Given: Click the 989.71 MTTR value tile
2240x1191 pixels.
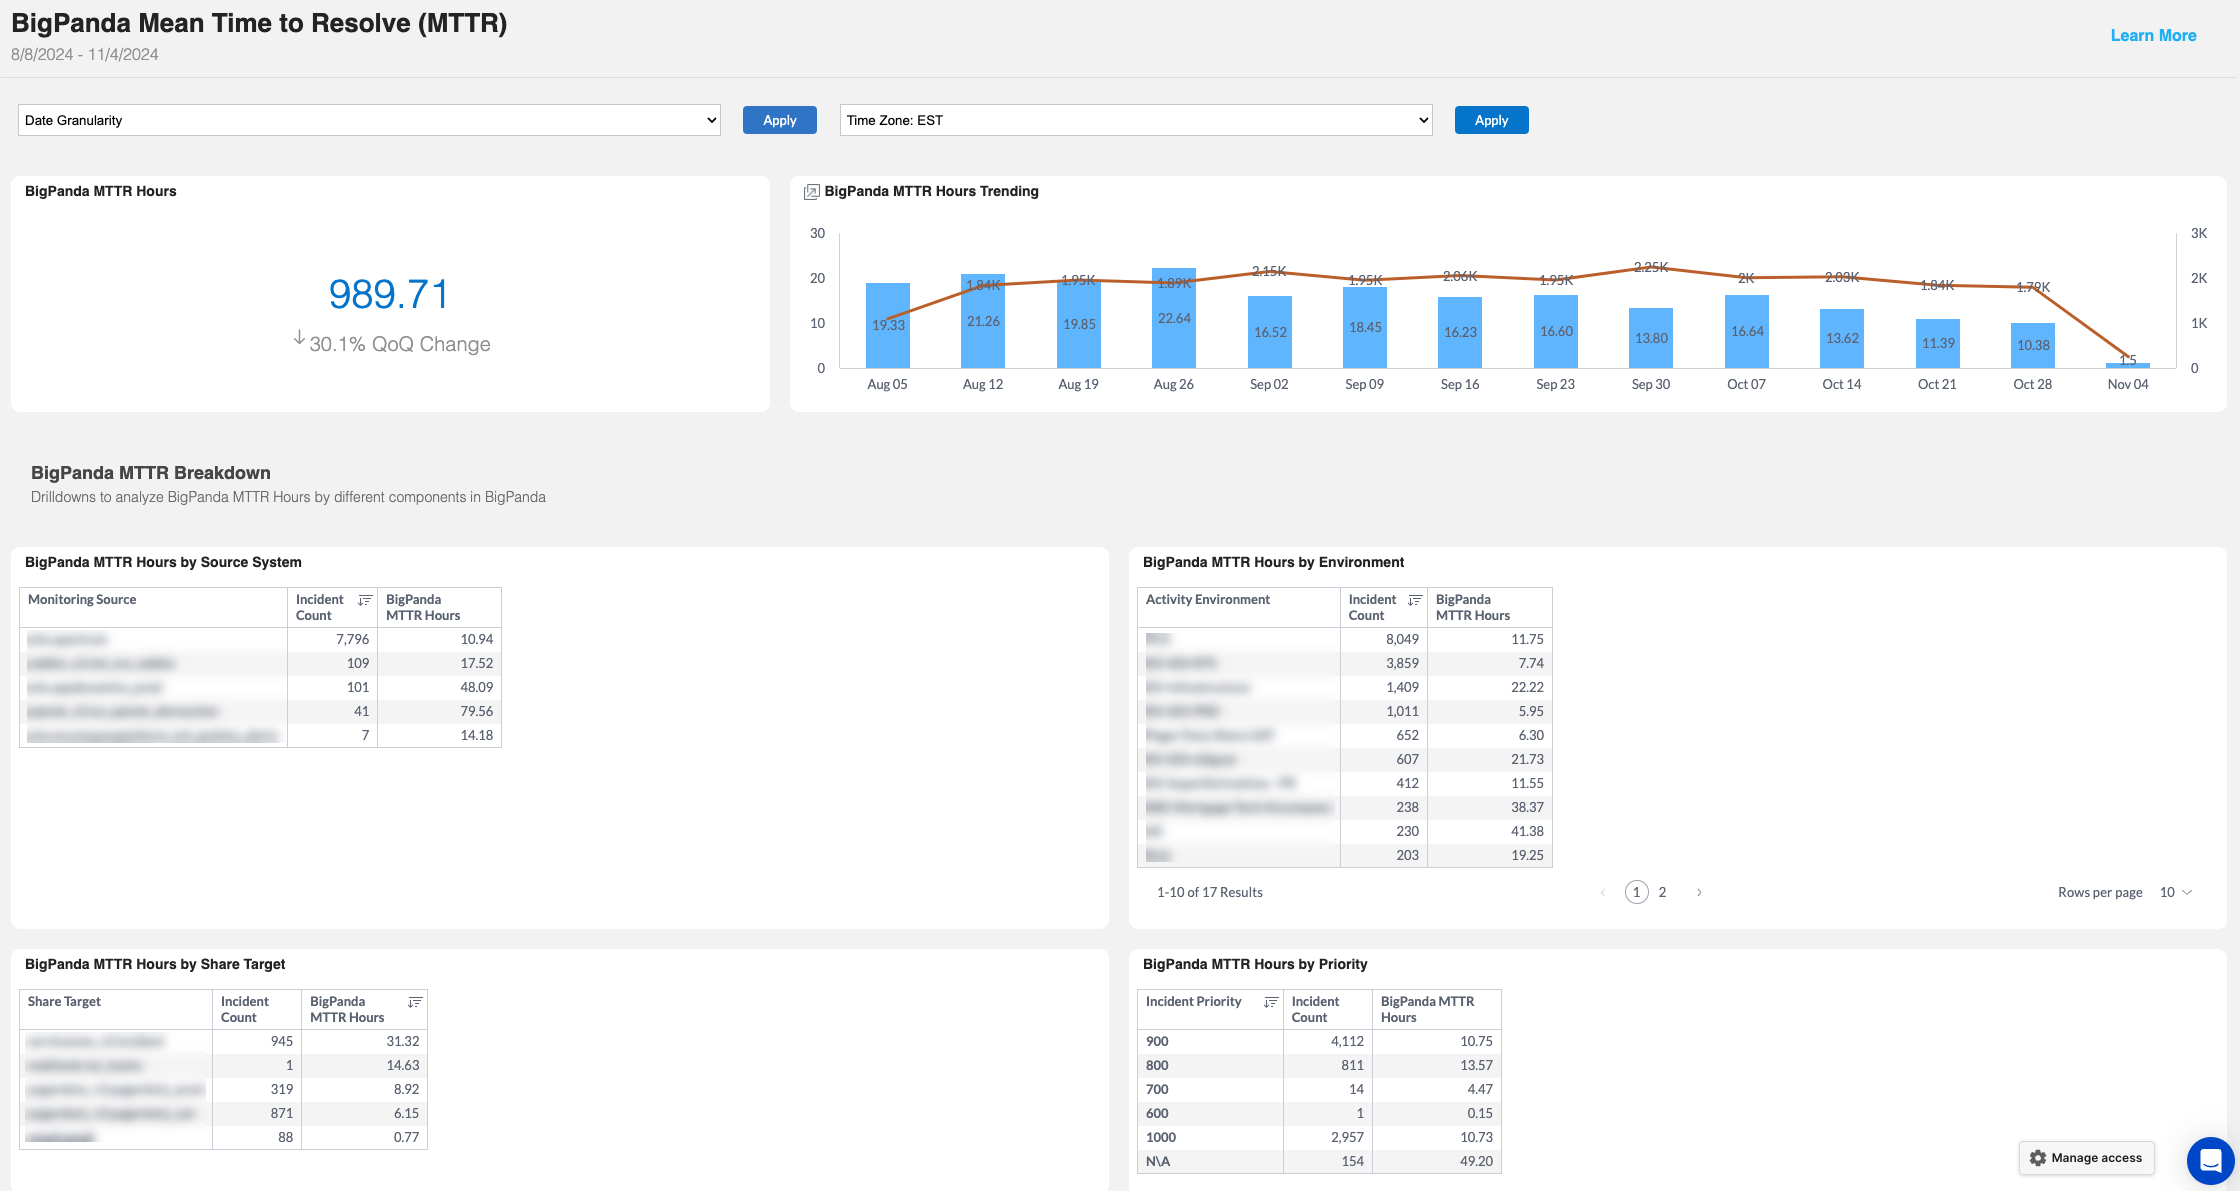Looking at the screenshot, I should click(390, 294).
